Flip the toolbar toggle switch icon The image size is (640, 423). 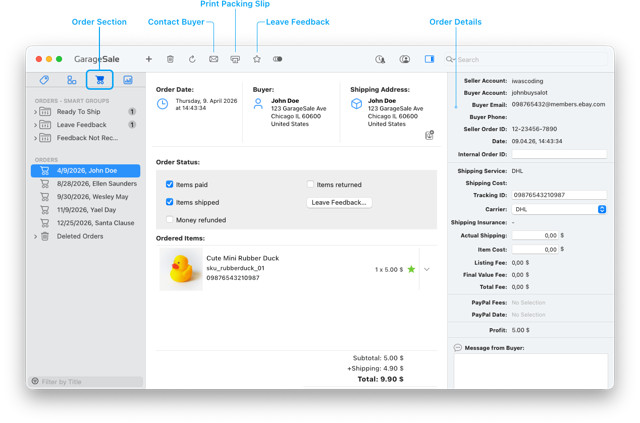(278, 59)
